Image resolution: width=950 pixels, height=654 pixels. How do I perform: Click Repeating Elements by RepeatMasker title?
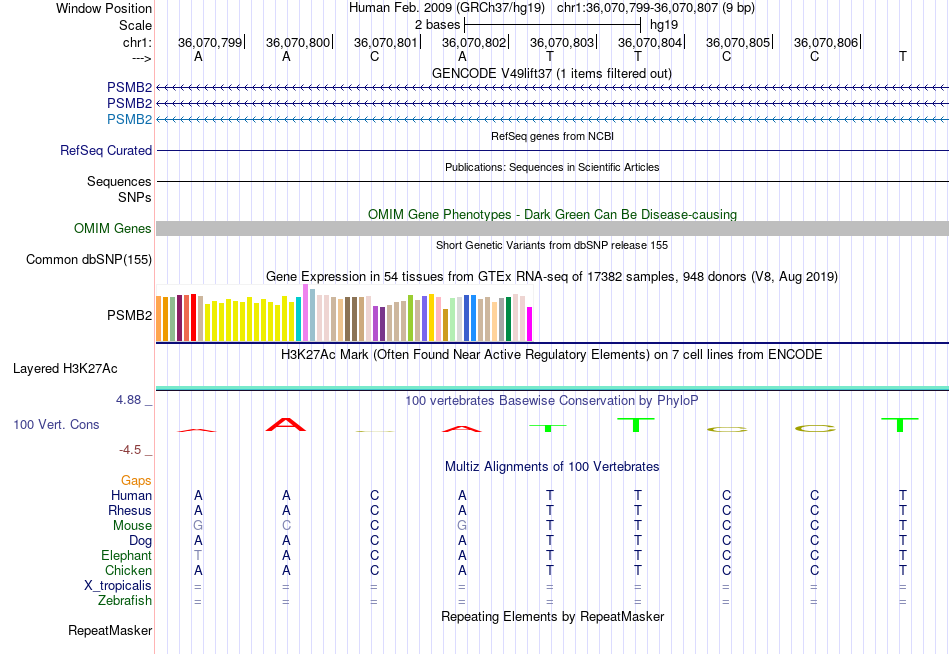pyautogui.click(x=552, y=616)
